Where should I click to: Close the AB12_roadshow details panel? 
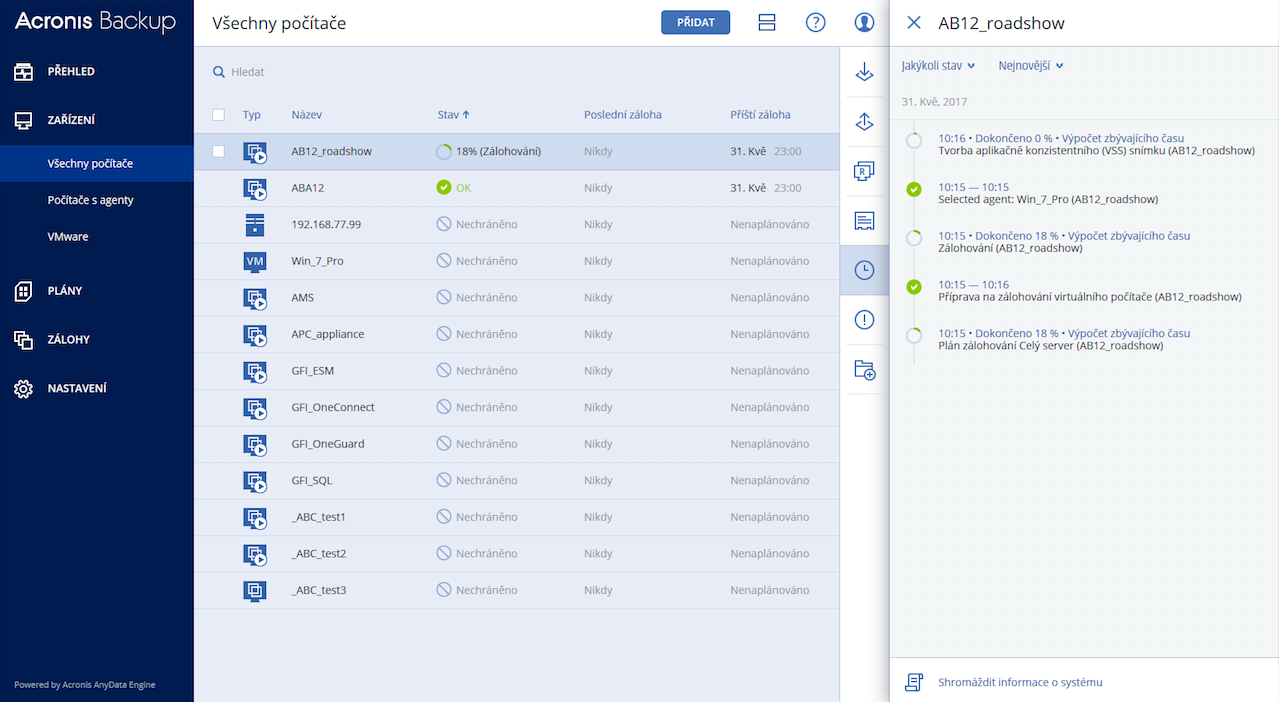913,23
